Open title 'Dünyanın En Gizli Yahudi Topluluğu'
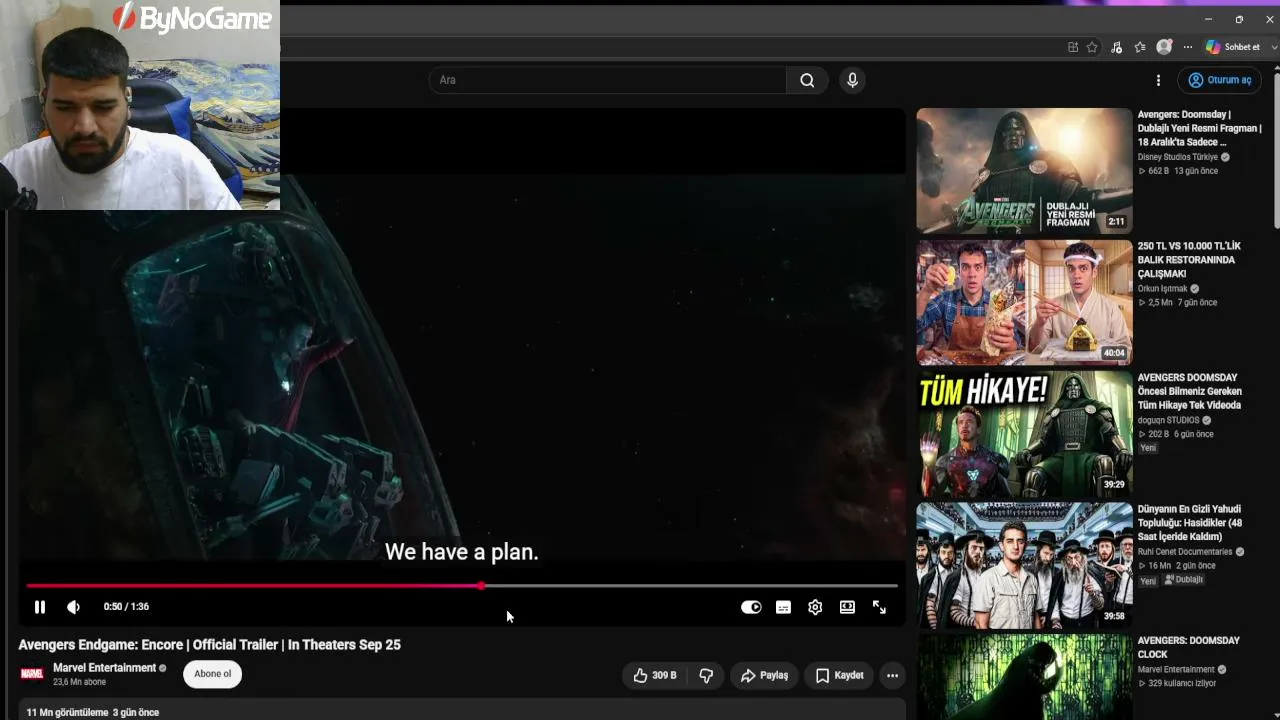 click(1189, 523)
